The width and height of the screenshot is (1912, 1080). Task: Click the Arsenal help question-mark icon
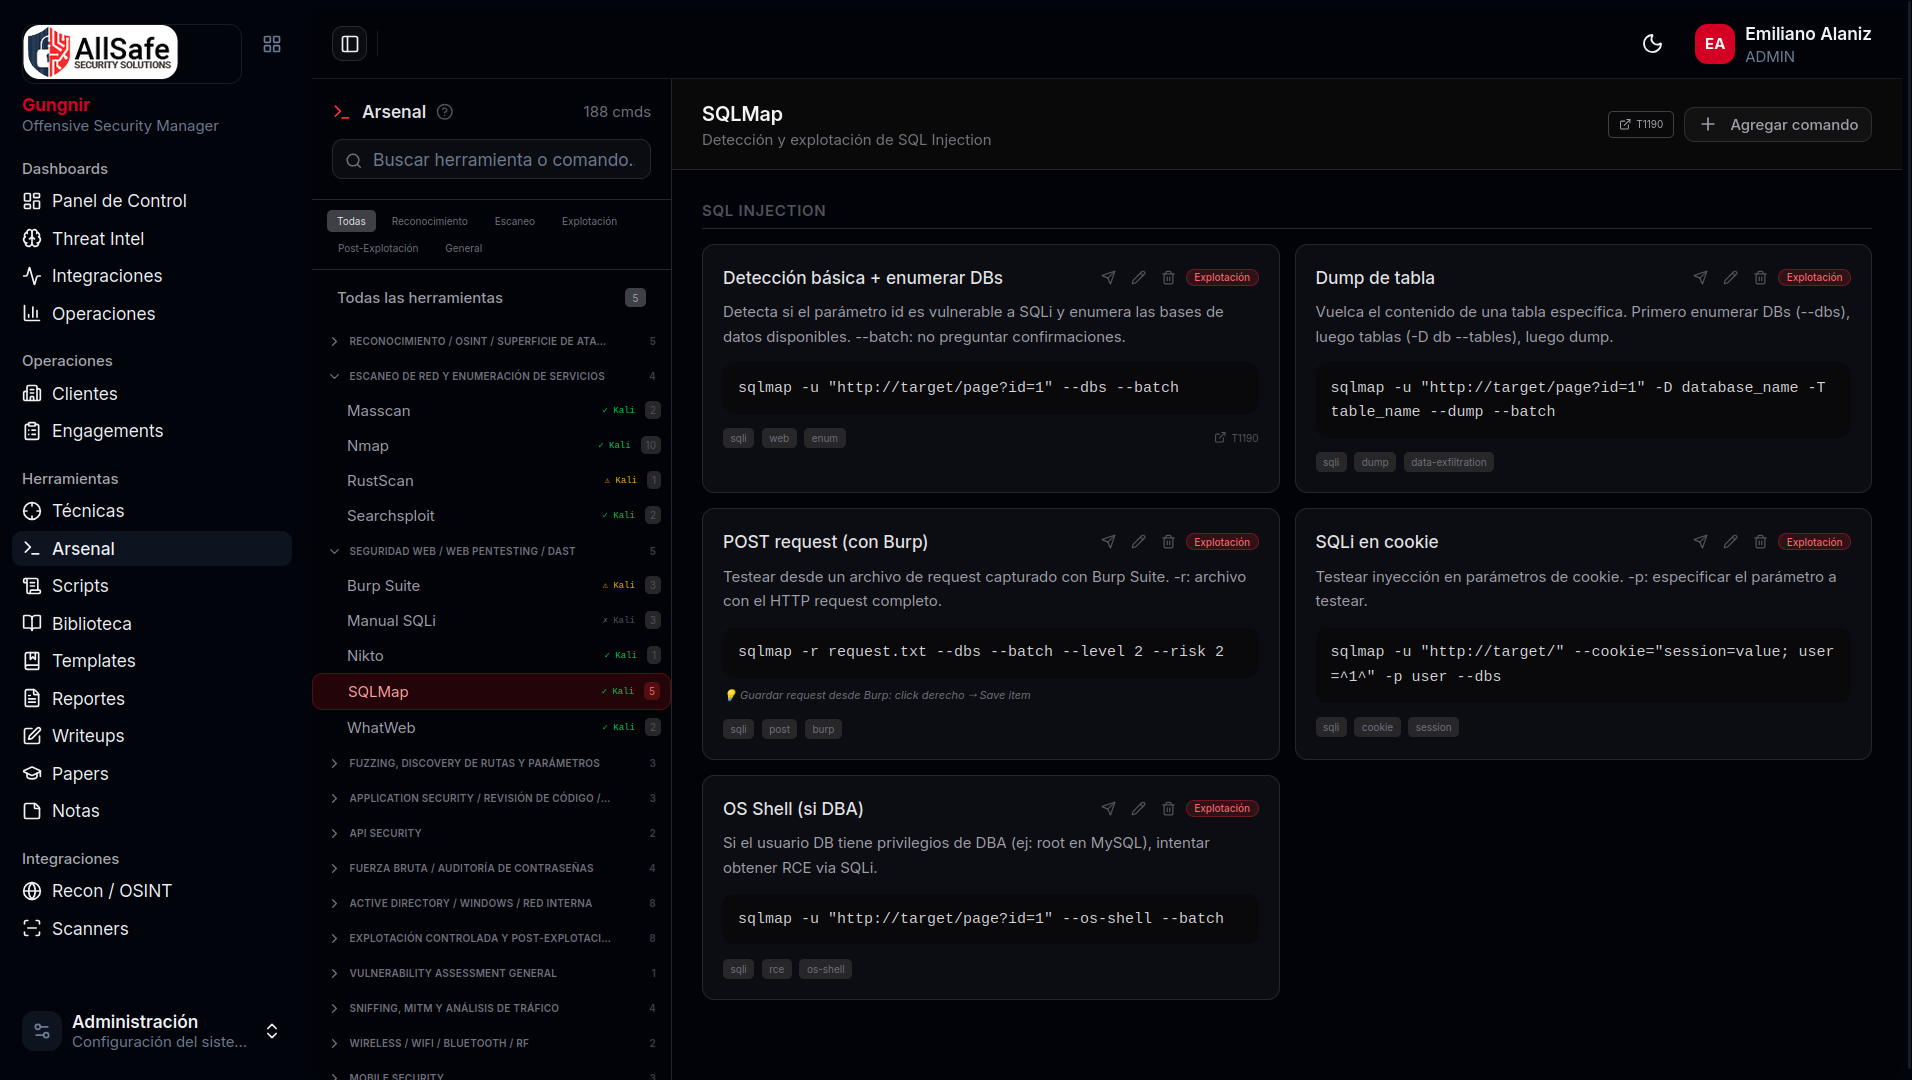tap(445, 112)
